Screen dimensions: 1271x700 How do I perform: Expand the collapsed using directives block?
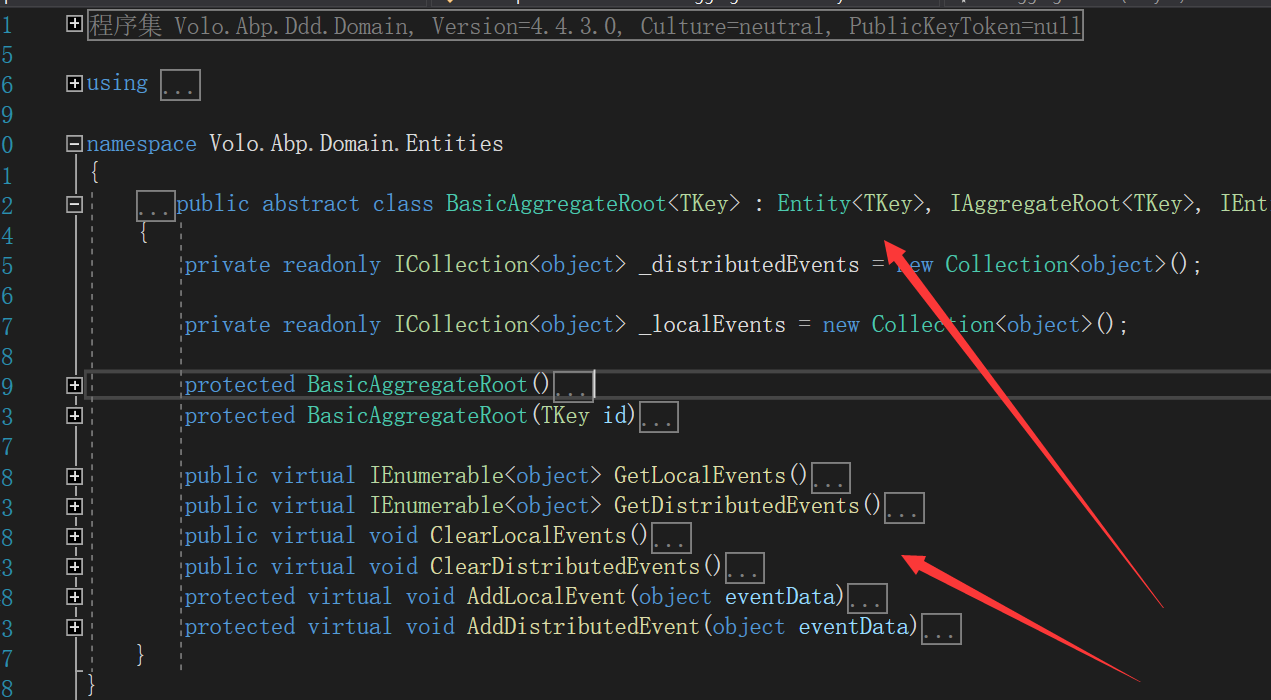74,84
